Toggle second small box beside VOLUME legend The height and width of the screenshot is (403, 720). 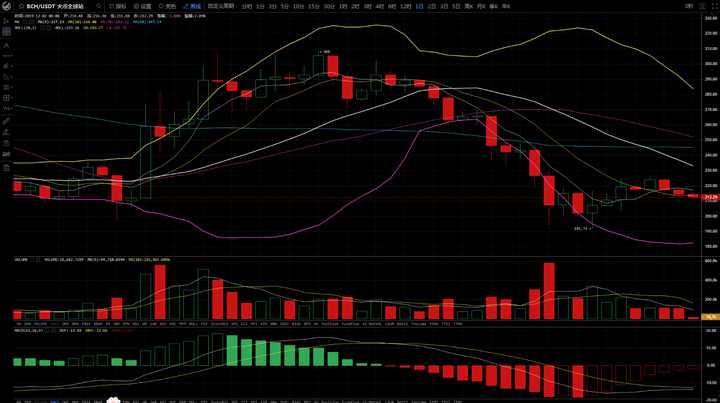pyautogui.click(x=38, y=260)
